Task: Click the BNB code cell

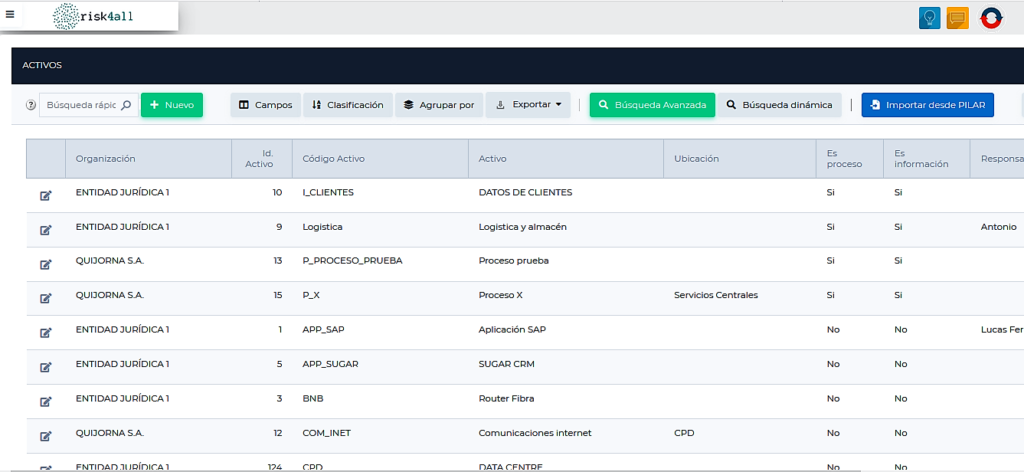Action: [x=313, y=399]
